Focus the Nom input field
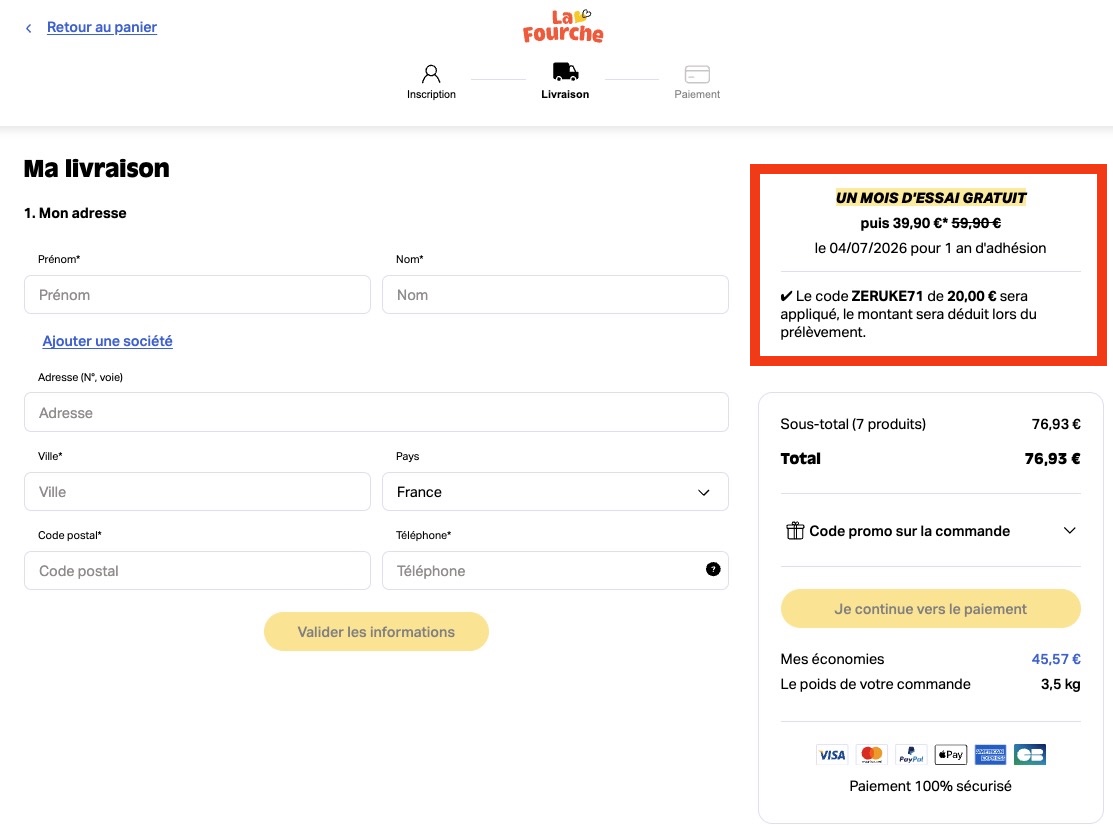The height and width of the screenshot is (833, 1113). coord(555,294)
